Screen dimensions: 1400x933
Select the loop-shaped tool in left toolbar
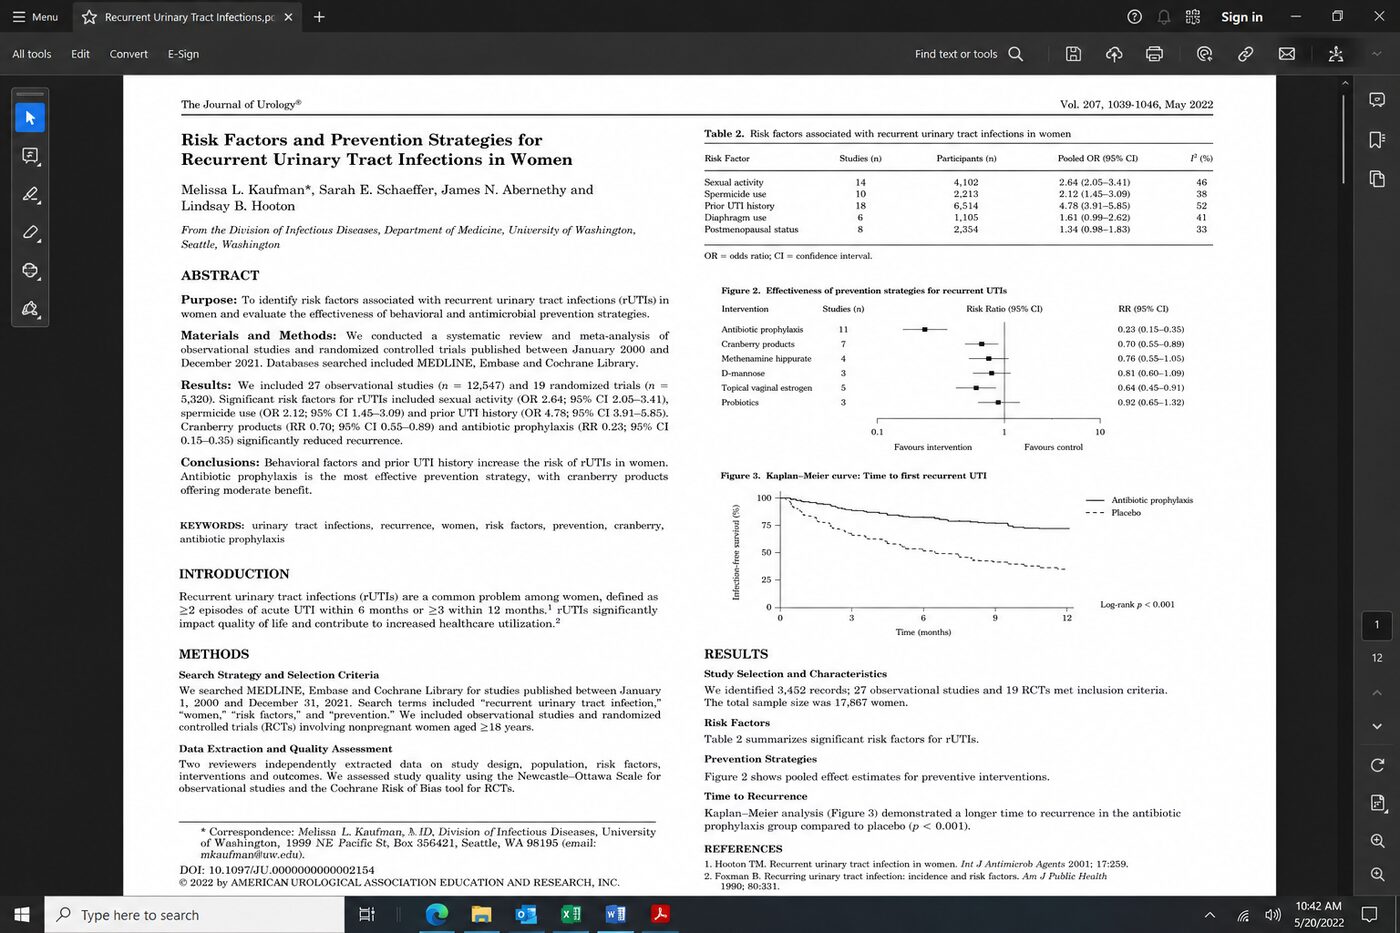click(x=30, y=270)
